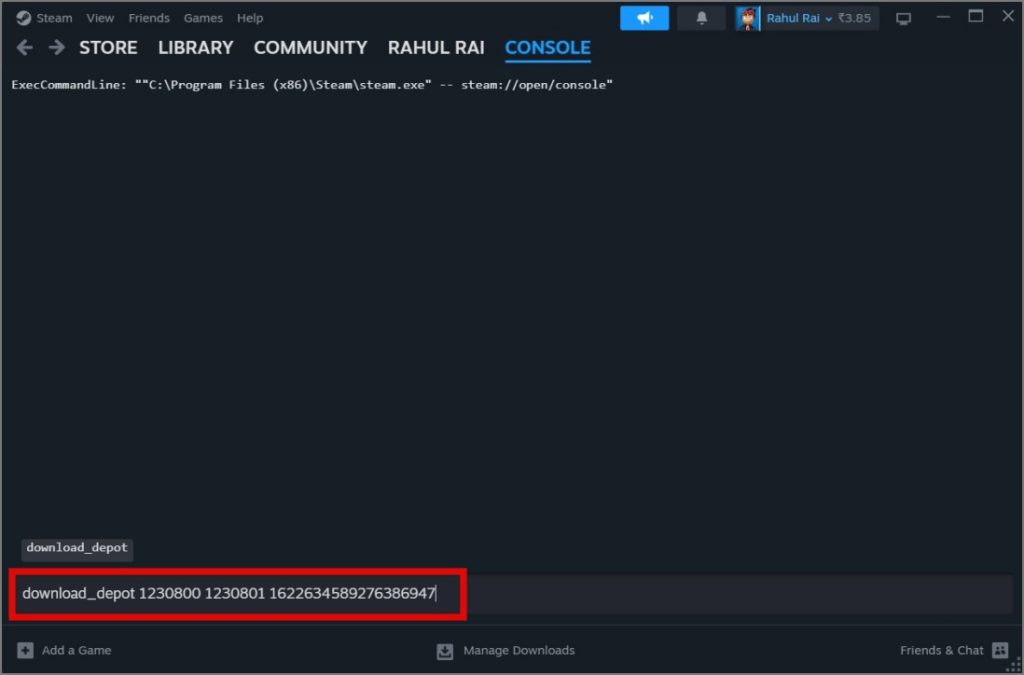
Task: Enter Big Picture mode with the monitor icon
Action: pyautogui.click(x=903, y=17)
